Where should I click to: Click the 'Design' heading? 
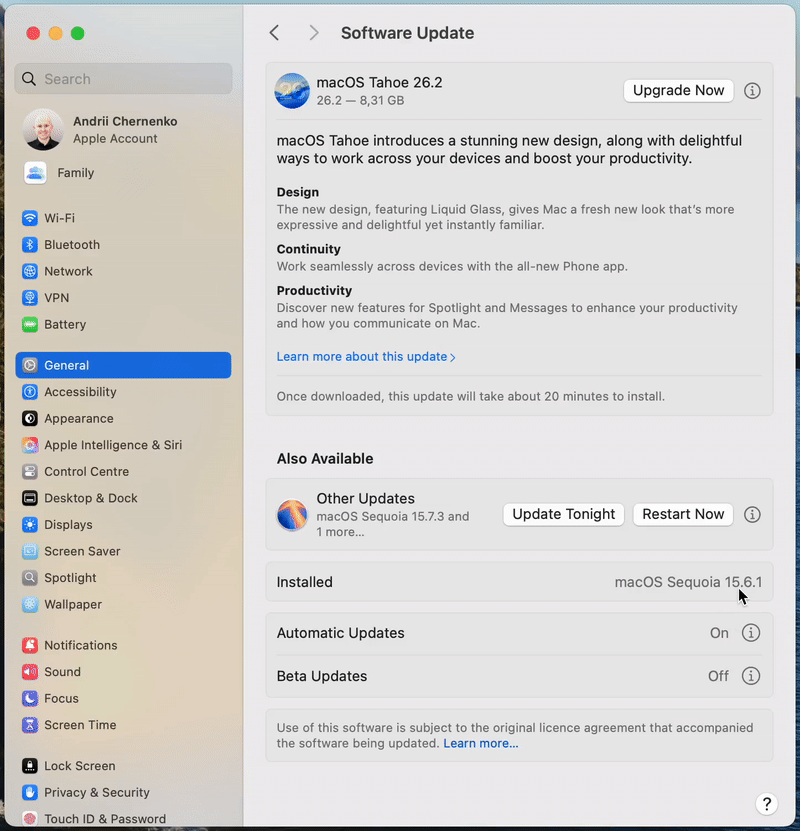[298, 192]
